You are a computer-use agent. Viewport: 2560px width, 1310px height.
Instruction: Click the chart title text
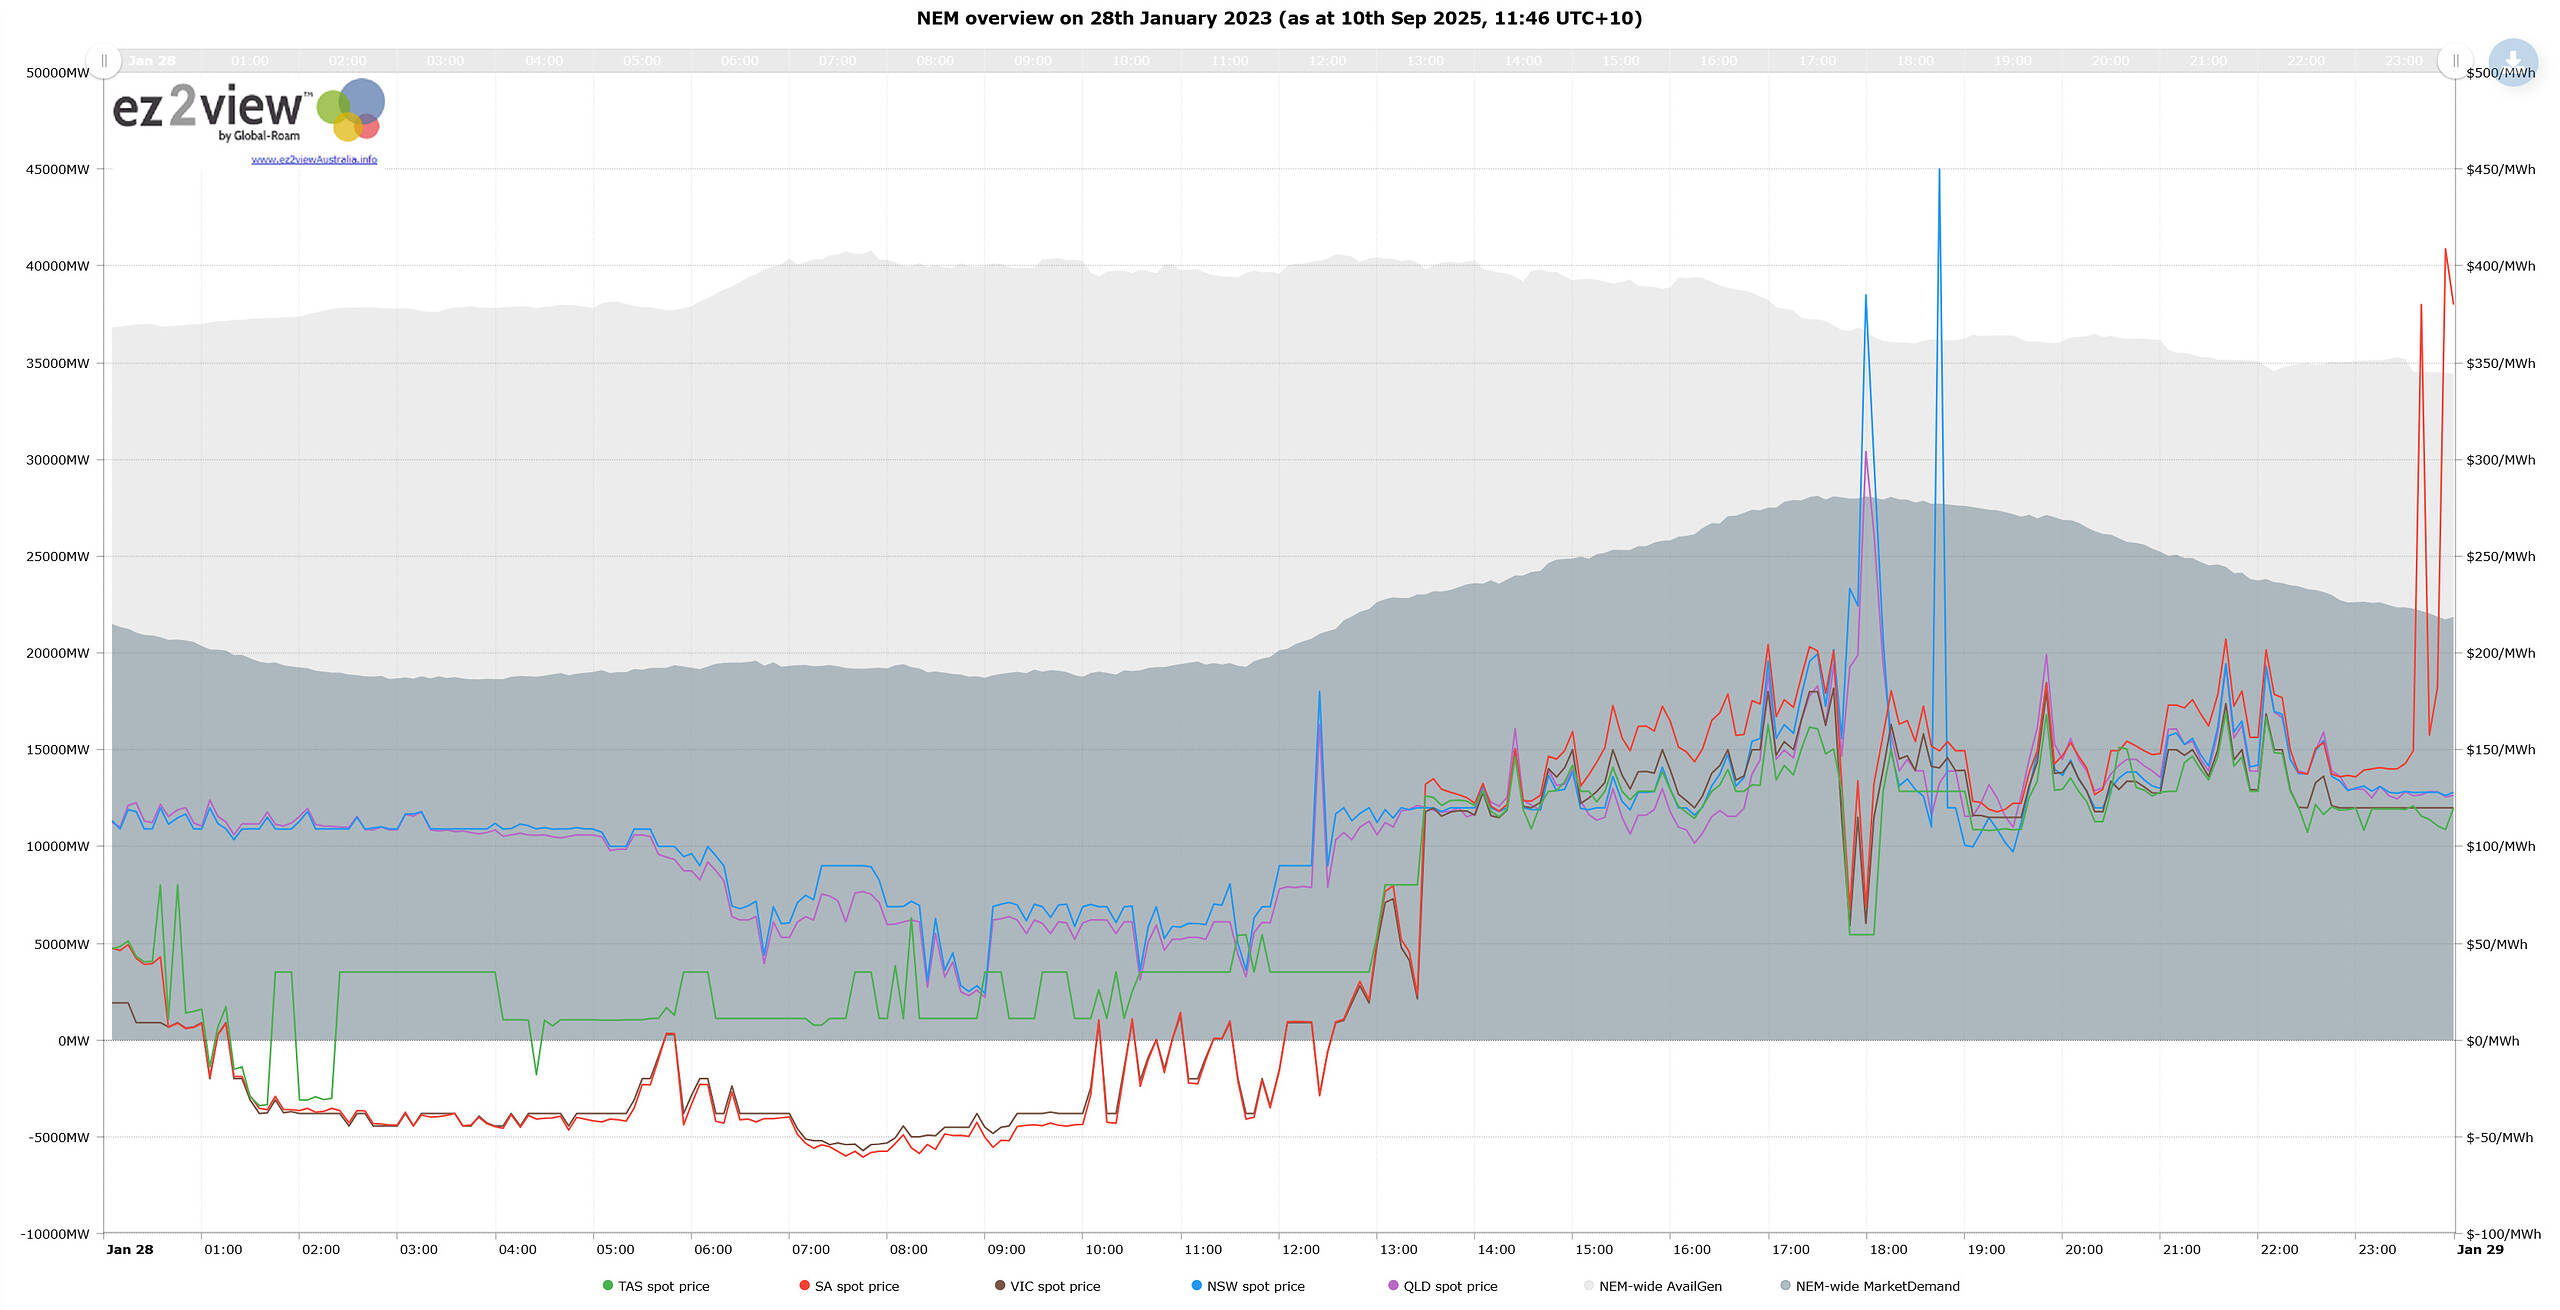coord(1279,18)
